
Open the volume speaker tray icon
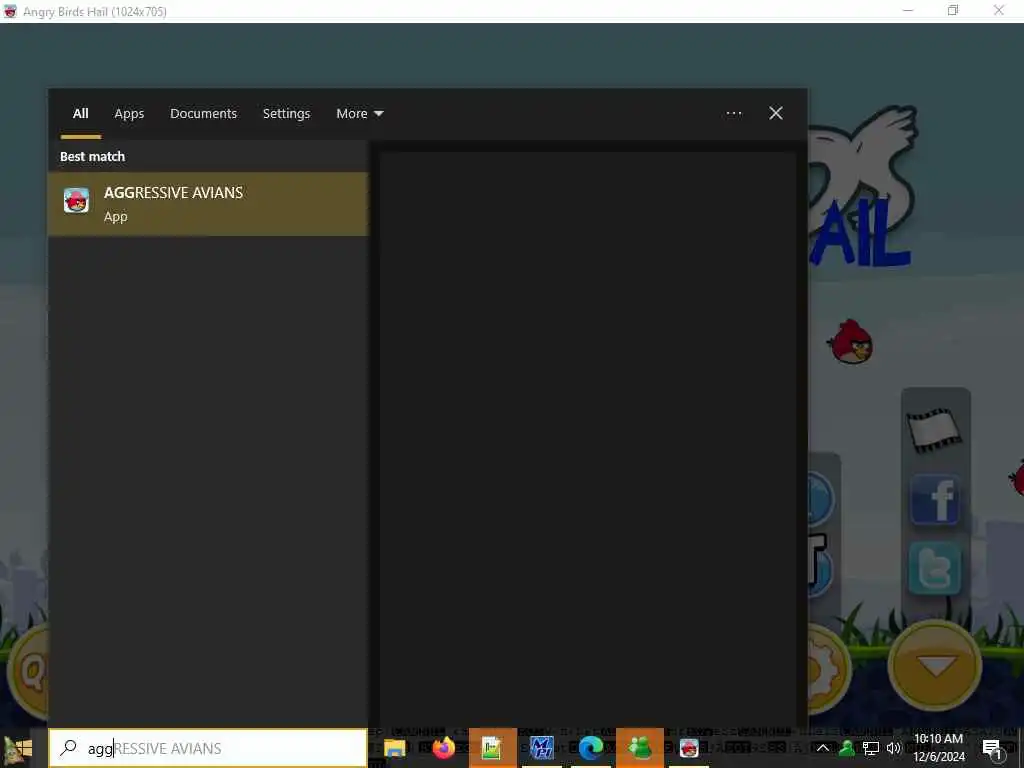(x=893, y=748)
